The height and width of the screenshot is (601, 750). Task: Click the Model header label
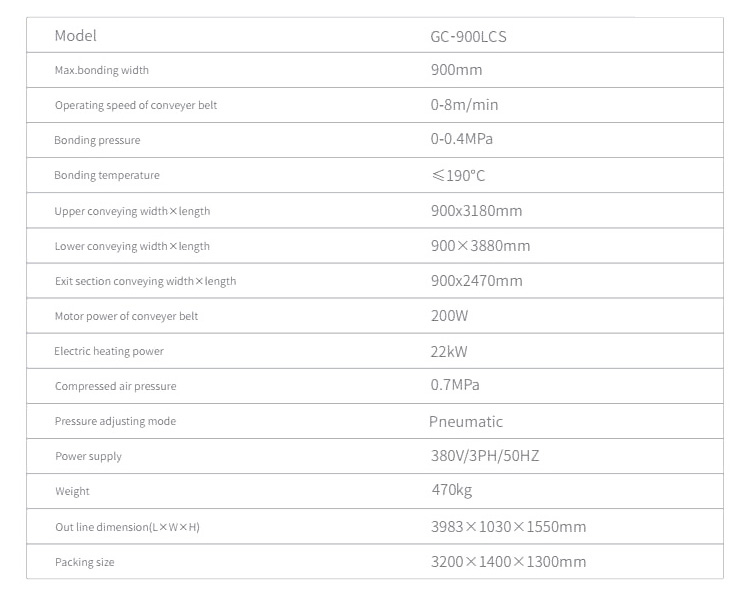tap(75, 36)
